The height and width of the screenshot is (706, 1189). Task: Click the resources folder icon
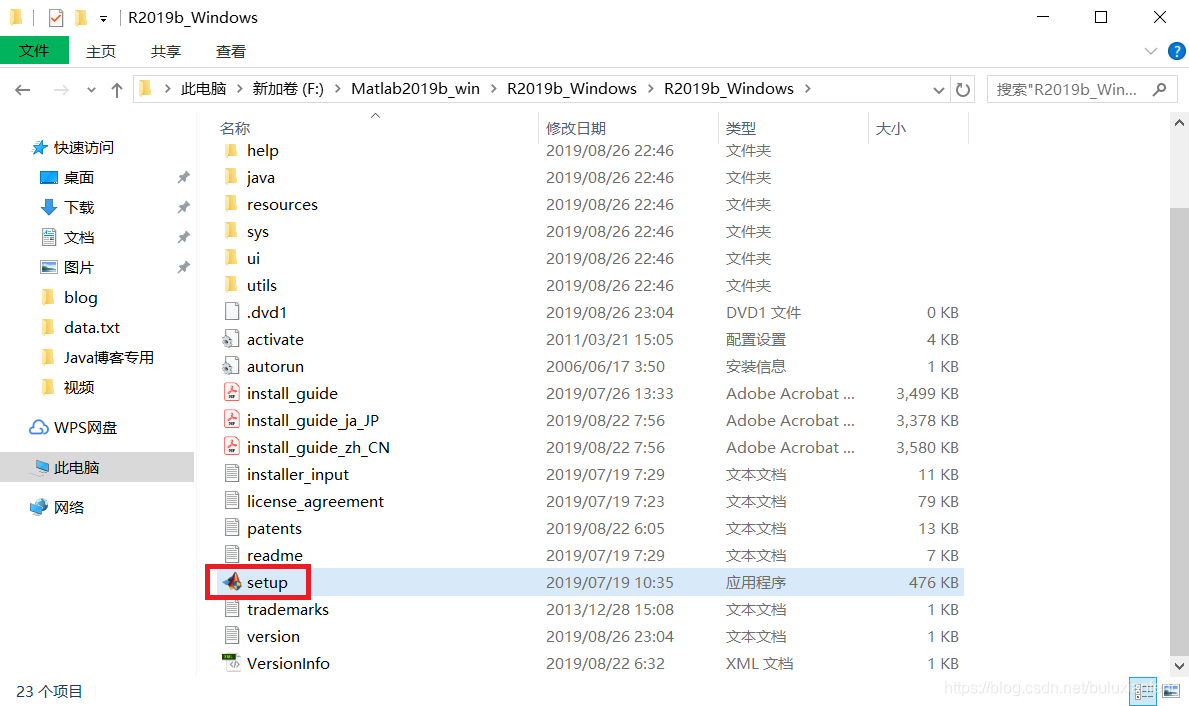point(232,204)
